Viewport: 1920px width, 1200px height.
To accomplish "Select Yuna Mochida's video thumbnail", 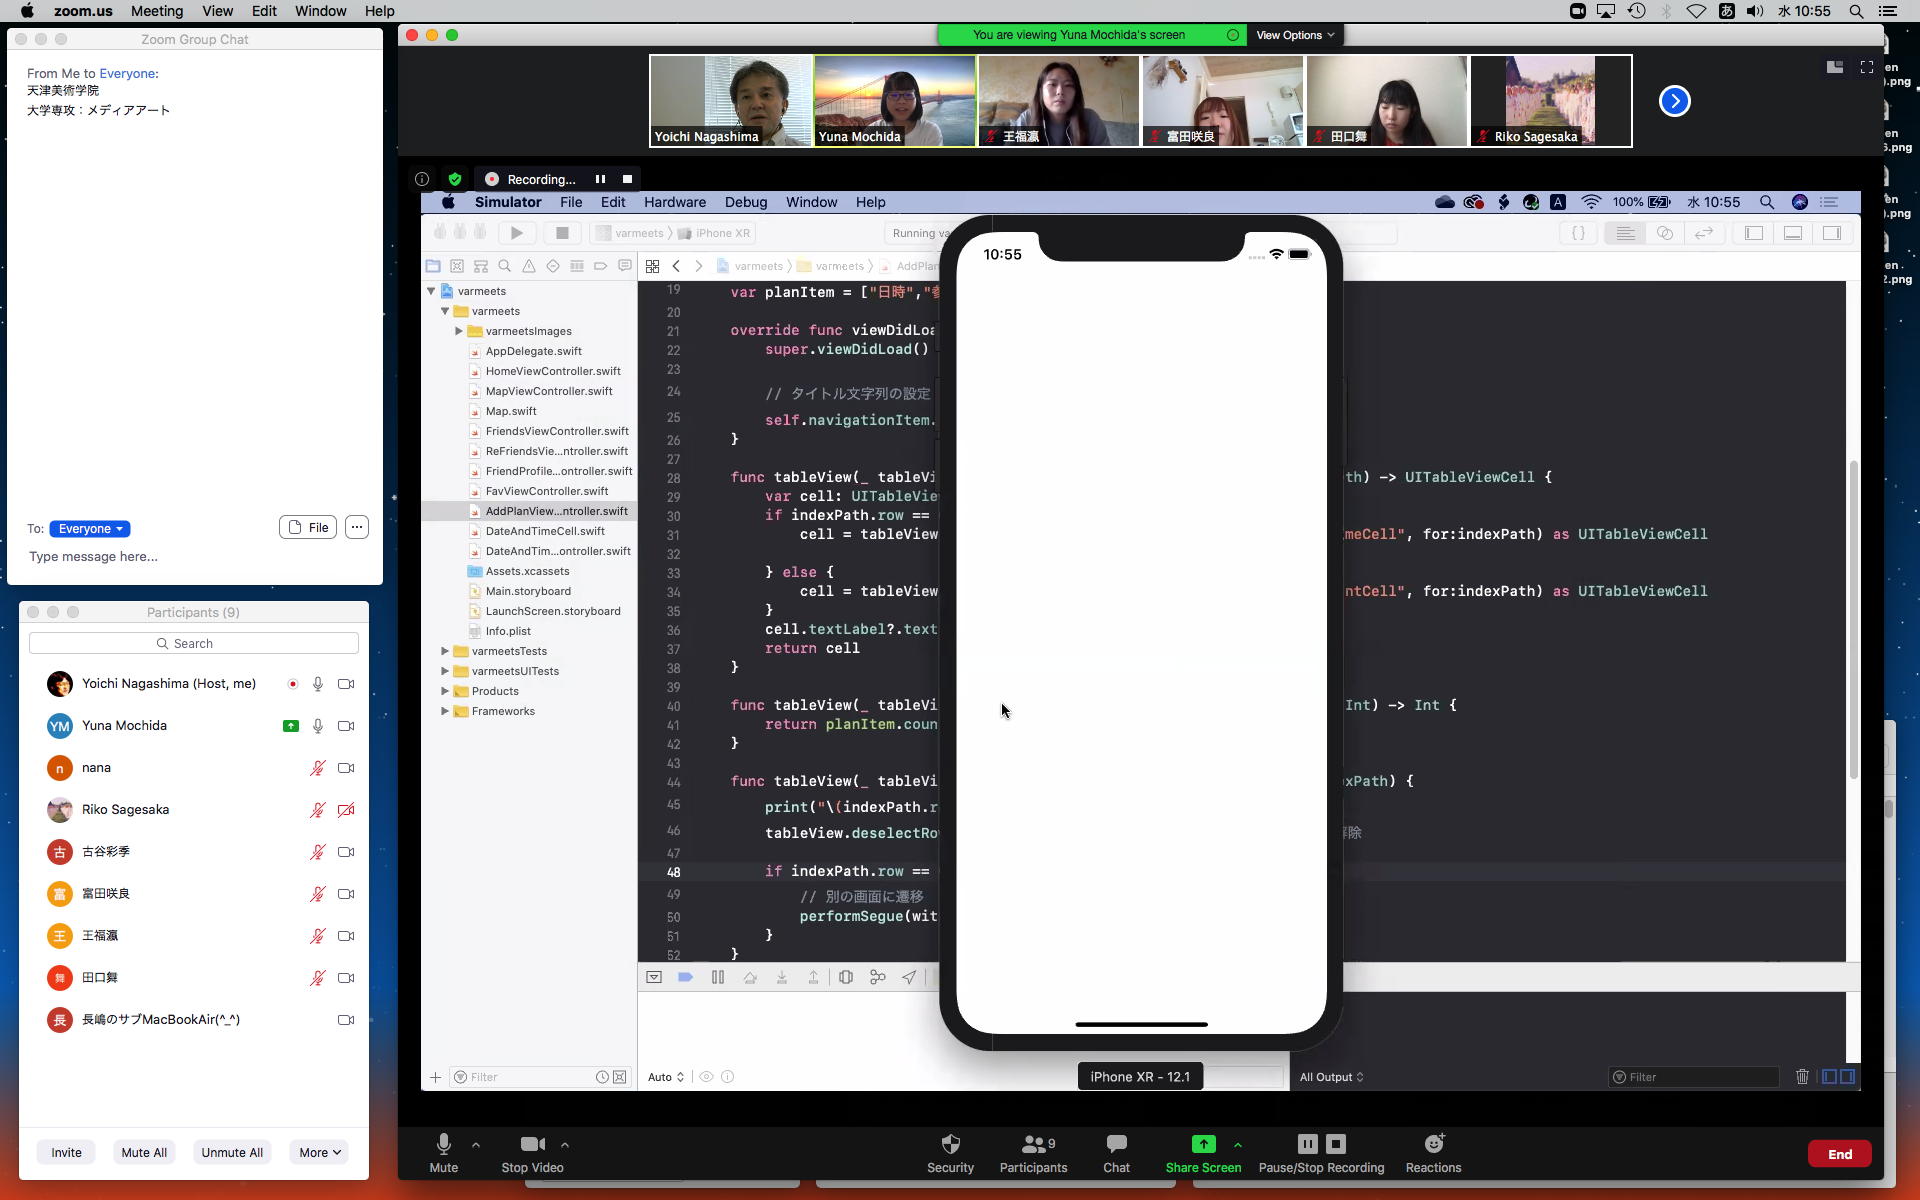I will [894, 101].
